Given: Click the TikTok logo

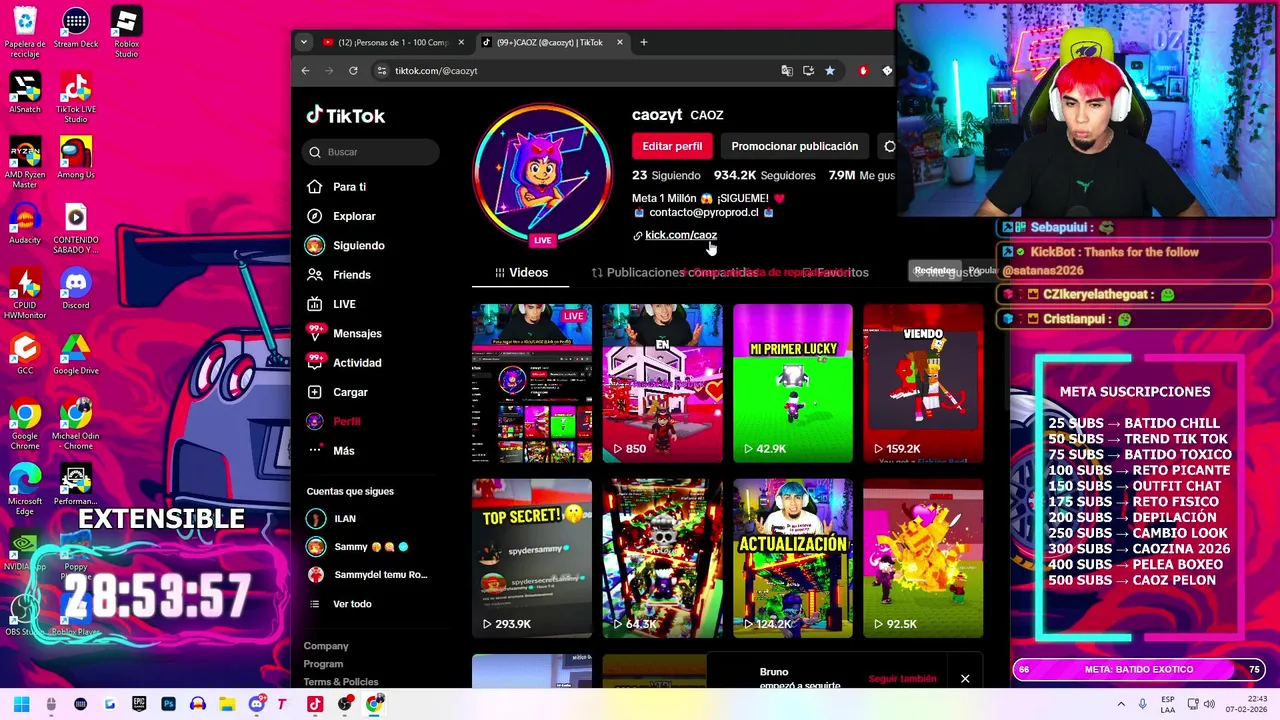Looking at the screenshot, I should pos(346,115).
